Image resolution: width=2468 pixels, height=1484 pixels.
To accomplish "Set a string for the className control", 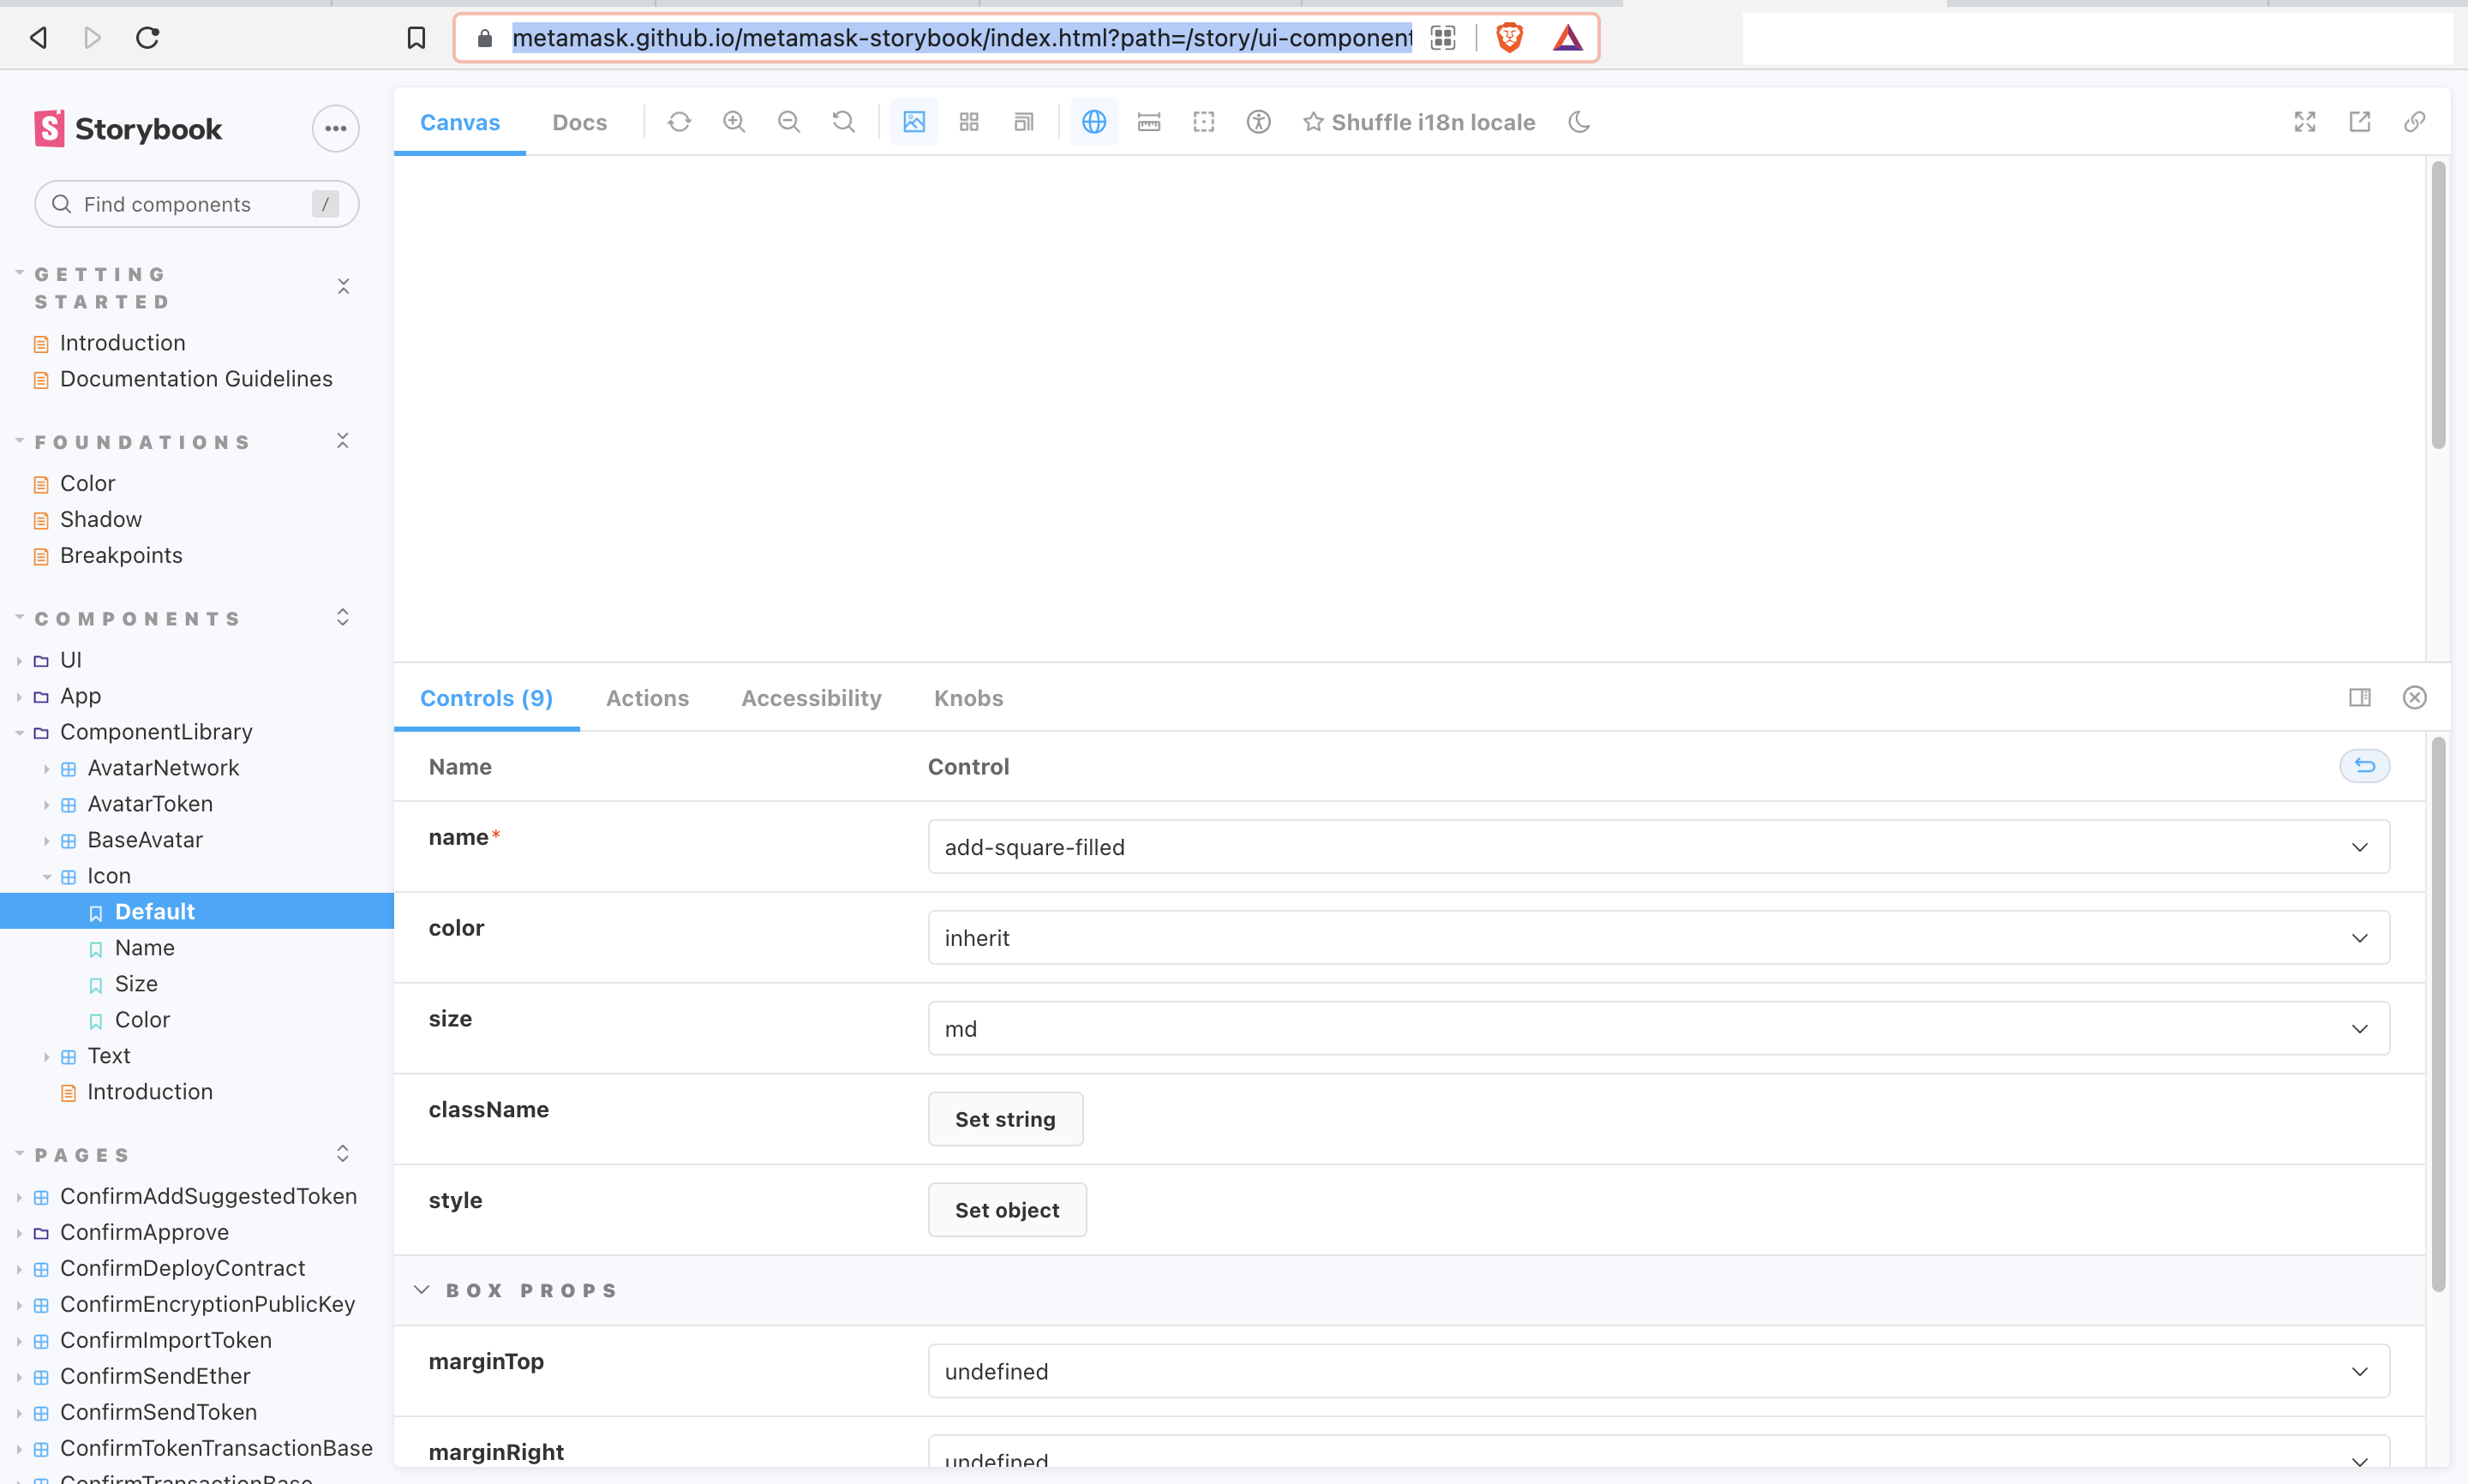I will (x=1005, y=1119).
